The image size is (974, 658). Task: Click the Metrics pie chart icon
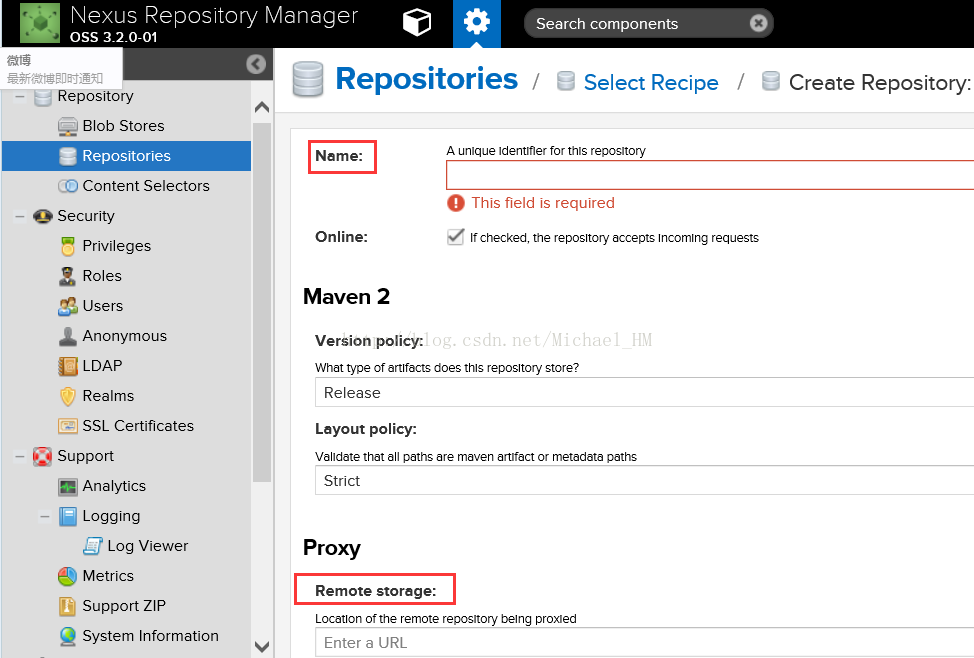[x=68, y=576]
